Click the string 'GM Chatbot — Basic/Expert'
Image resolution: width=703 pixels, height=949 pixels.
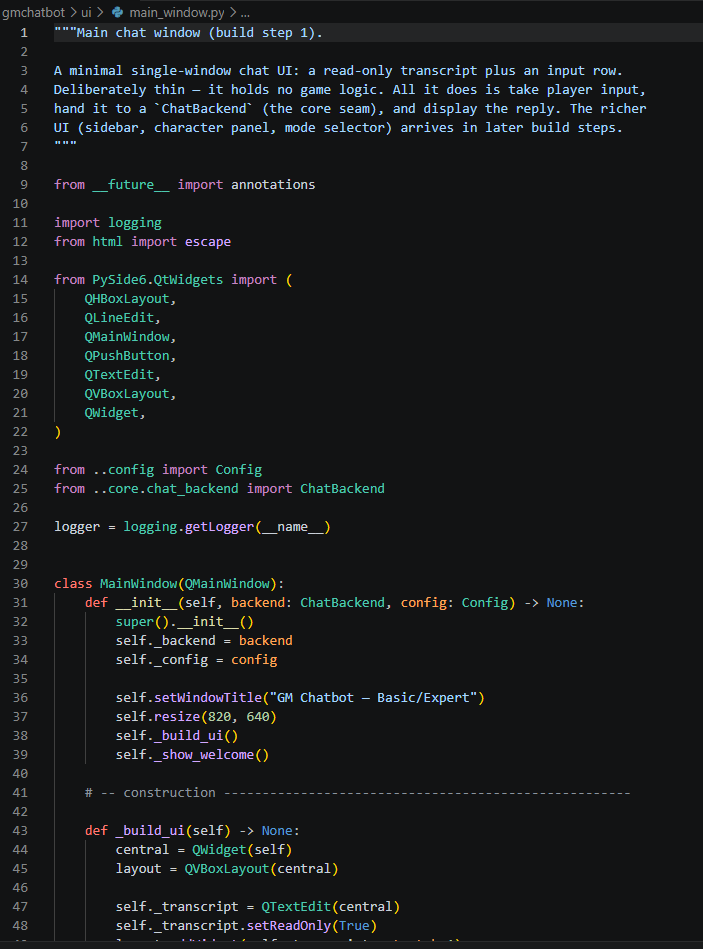click(x=373, y=697)
